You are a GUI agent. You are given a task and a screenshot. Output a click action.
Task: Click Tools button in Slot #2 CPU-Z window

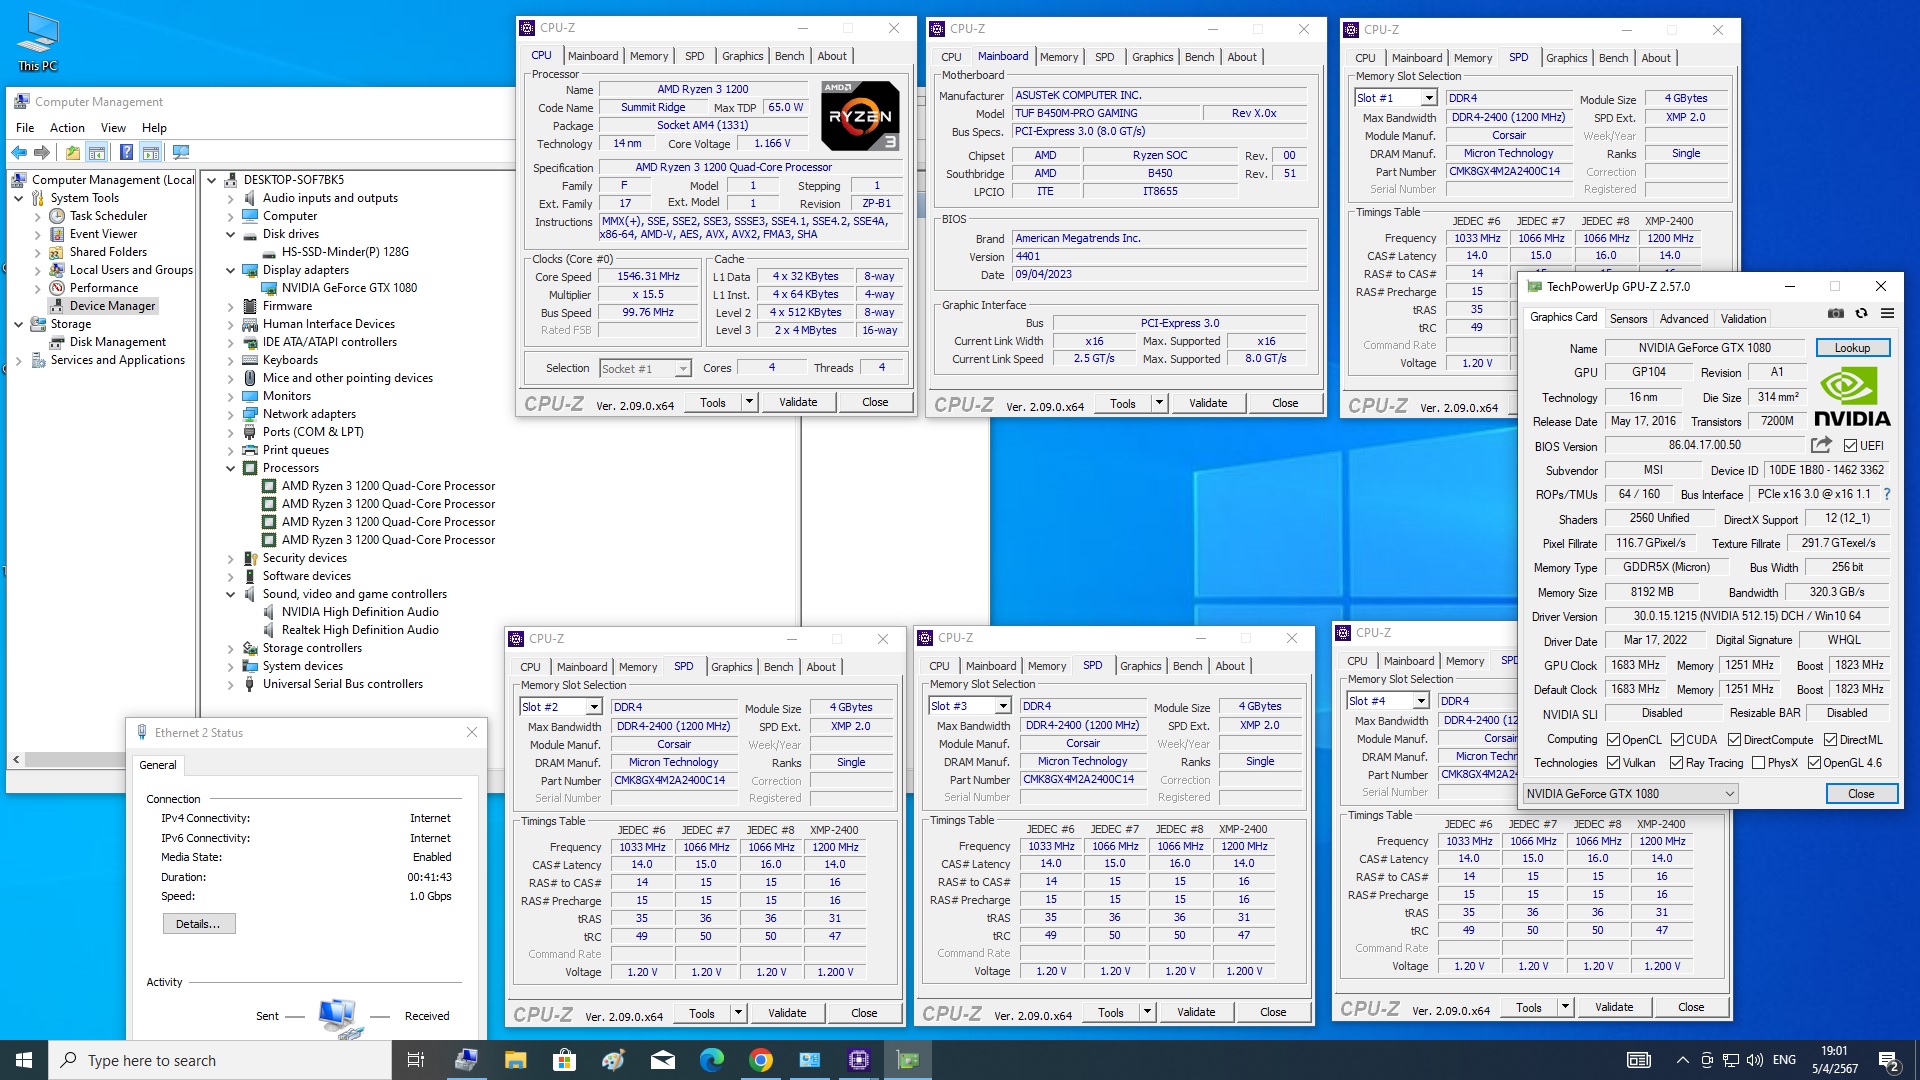click(702, 1013)
